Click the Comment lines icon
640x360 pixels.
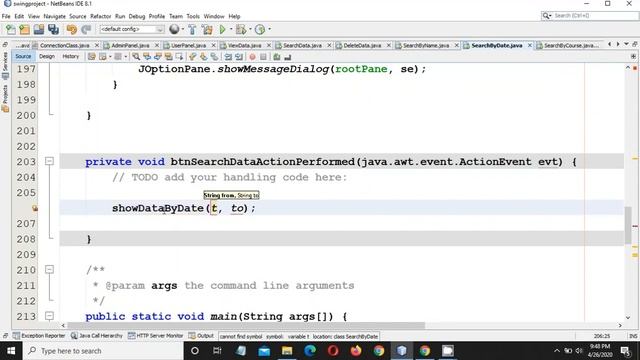(277, 57)
